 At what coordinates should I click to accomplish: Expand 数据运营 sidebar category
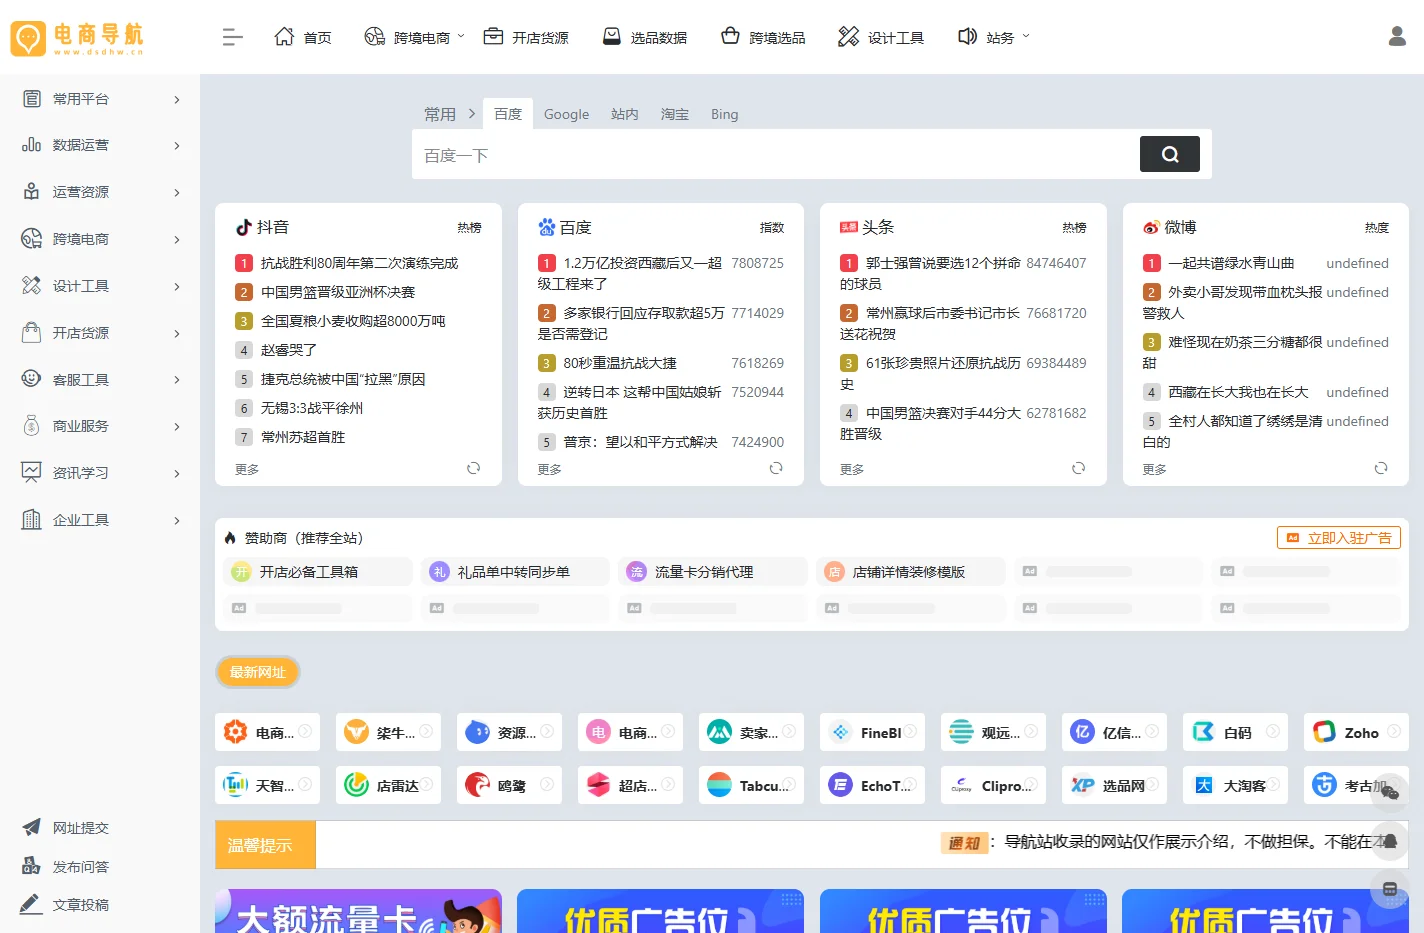100,145
